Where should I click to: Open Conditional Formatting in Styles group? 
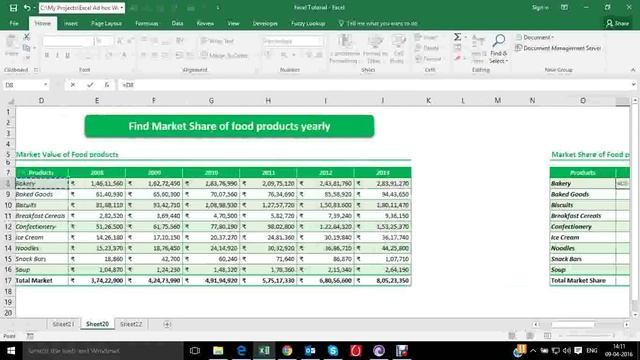coord(344,49)
